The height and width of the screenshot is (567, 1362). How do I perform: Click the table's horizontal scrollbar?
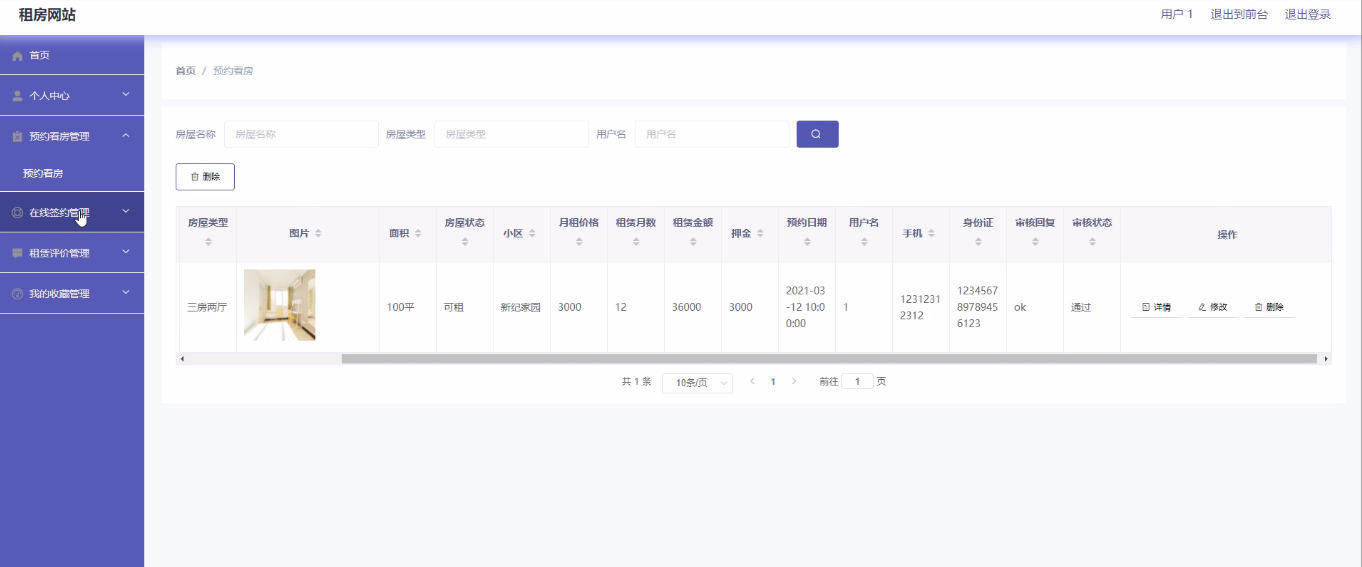click(x=828, y=358)
